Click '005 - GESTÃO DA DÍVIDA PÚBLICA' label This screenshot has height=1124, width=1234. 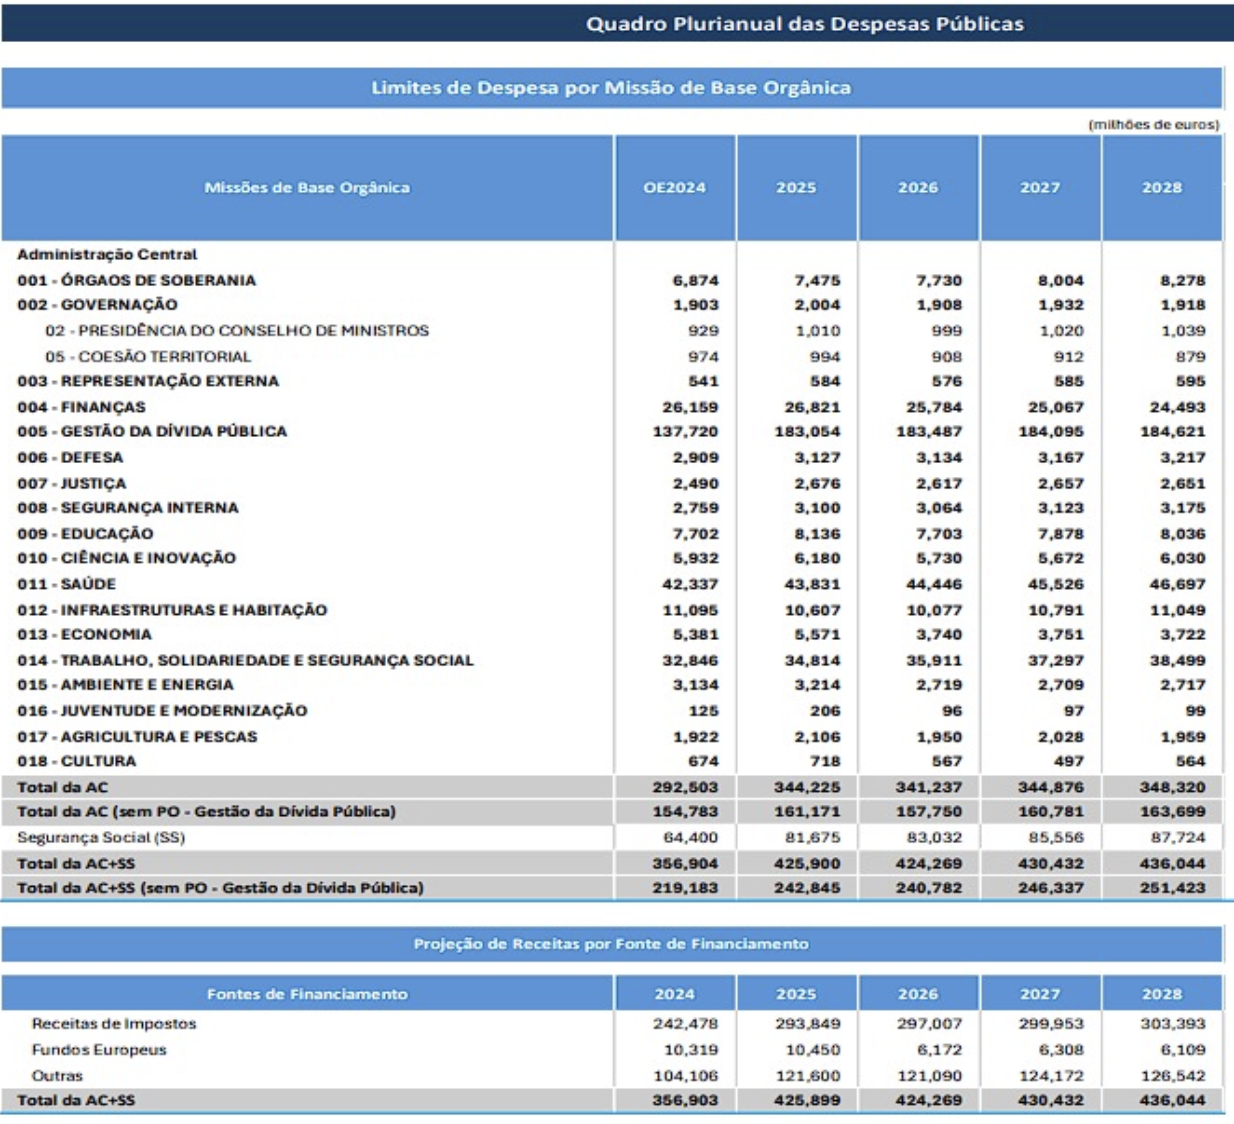point(152,432)
